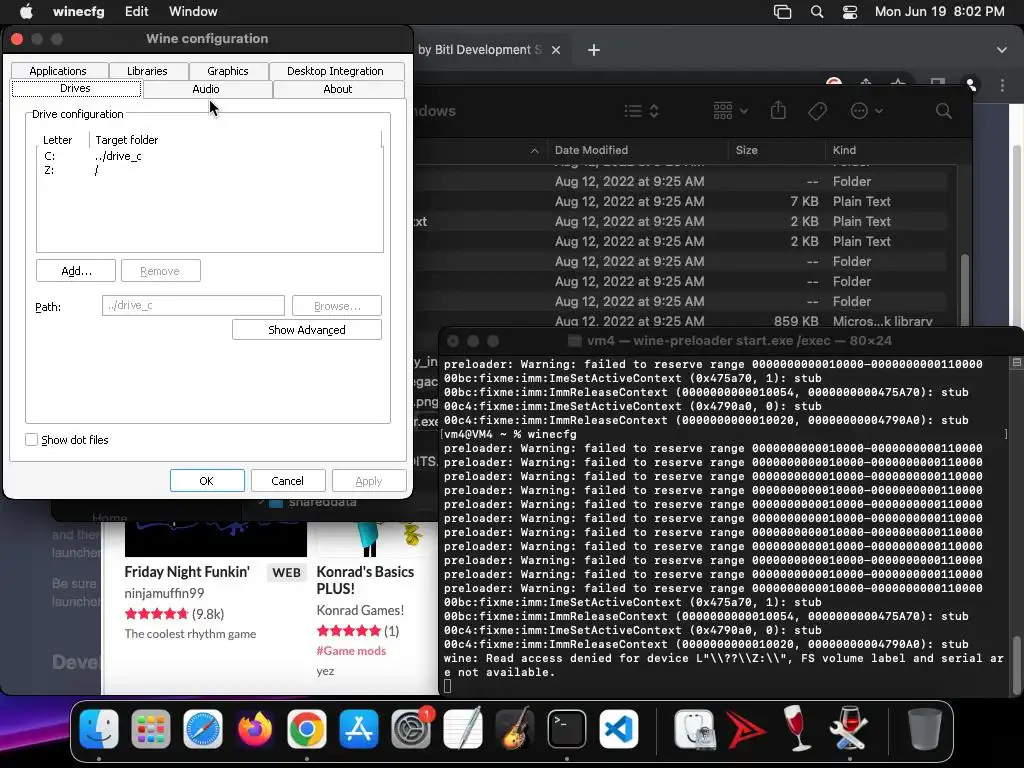
Task: Switch to the Libraries tab
Action: (147, 71)
